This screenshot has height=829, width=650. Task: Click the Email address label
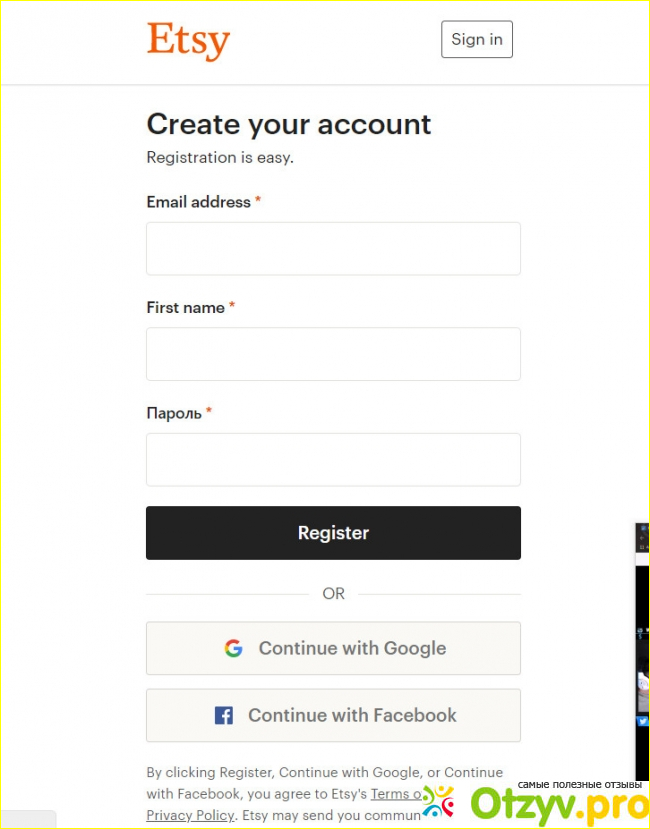[198, 202]
